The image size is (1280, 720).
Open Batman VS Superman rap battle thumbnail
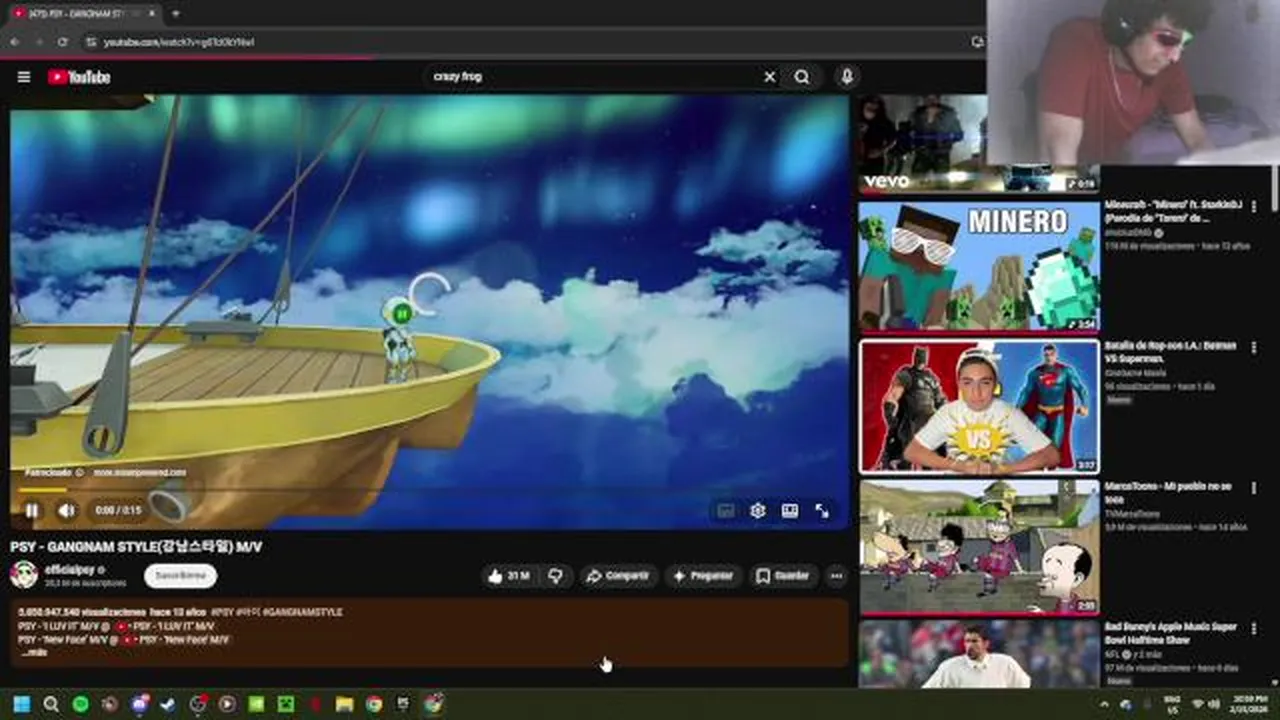(979, 406)
